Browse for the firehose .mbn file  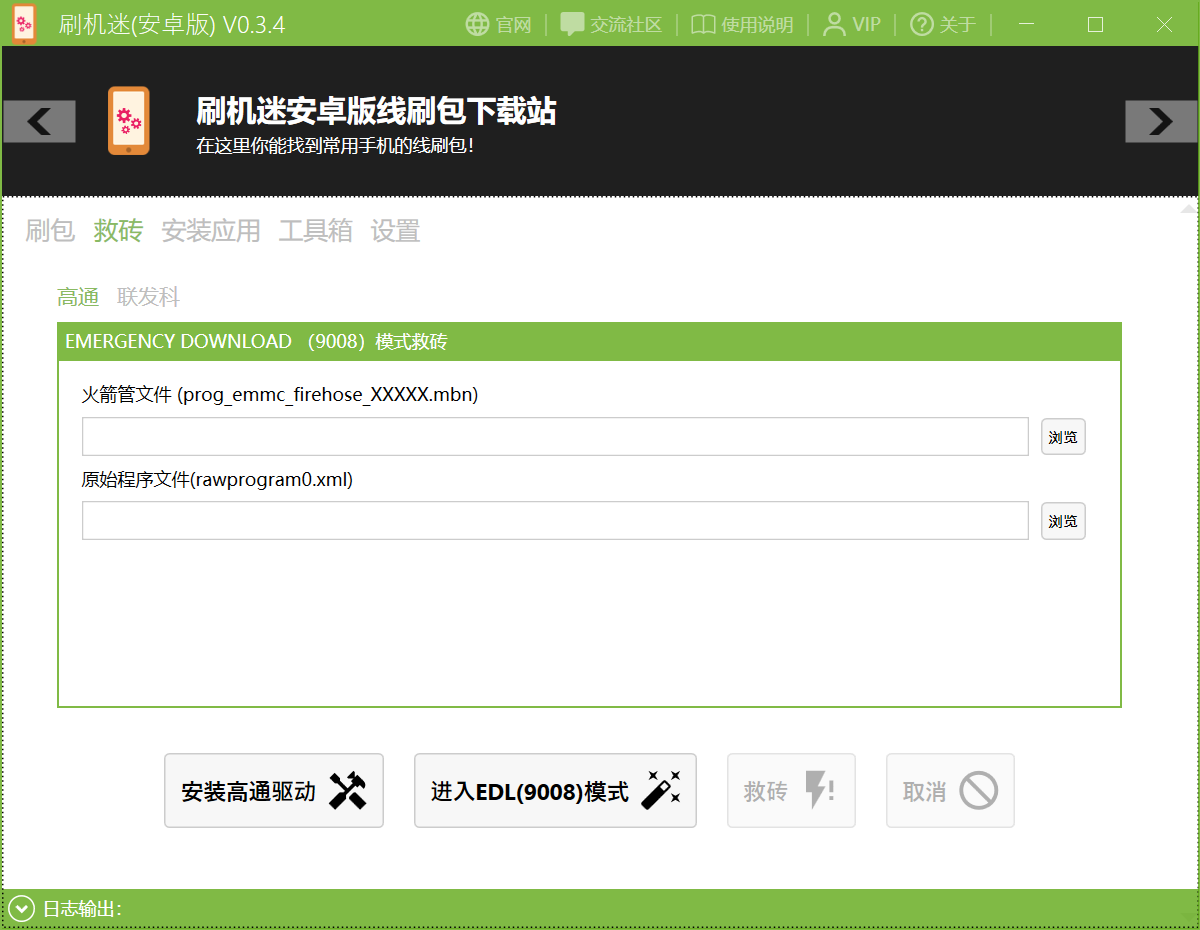1063,437
